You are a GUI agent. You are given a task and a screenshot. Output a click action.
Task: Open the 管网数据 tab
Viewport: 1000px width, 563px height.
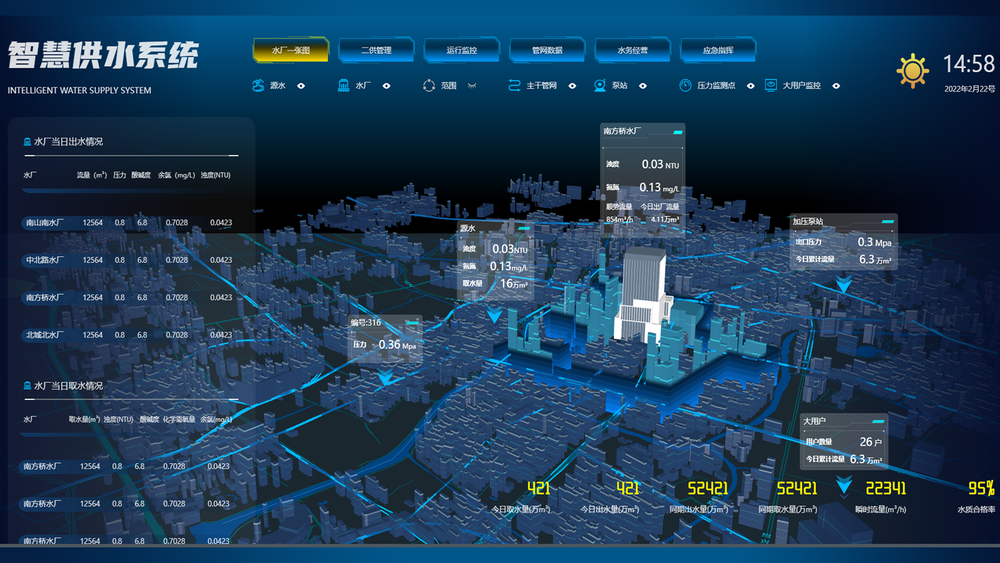546,50
